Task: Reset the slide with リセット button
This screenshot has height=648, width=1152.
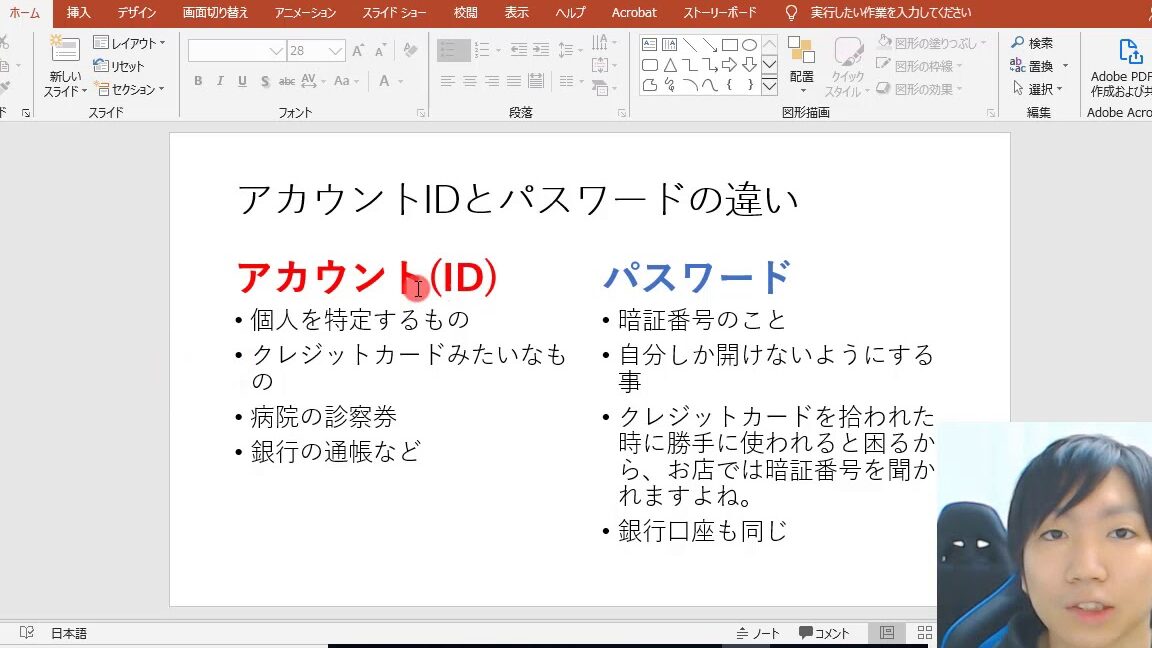Action: tap(119, 66)
